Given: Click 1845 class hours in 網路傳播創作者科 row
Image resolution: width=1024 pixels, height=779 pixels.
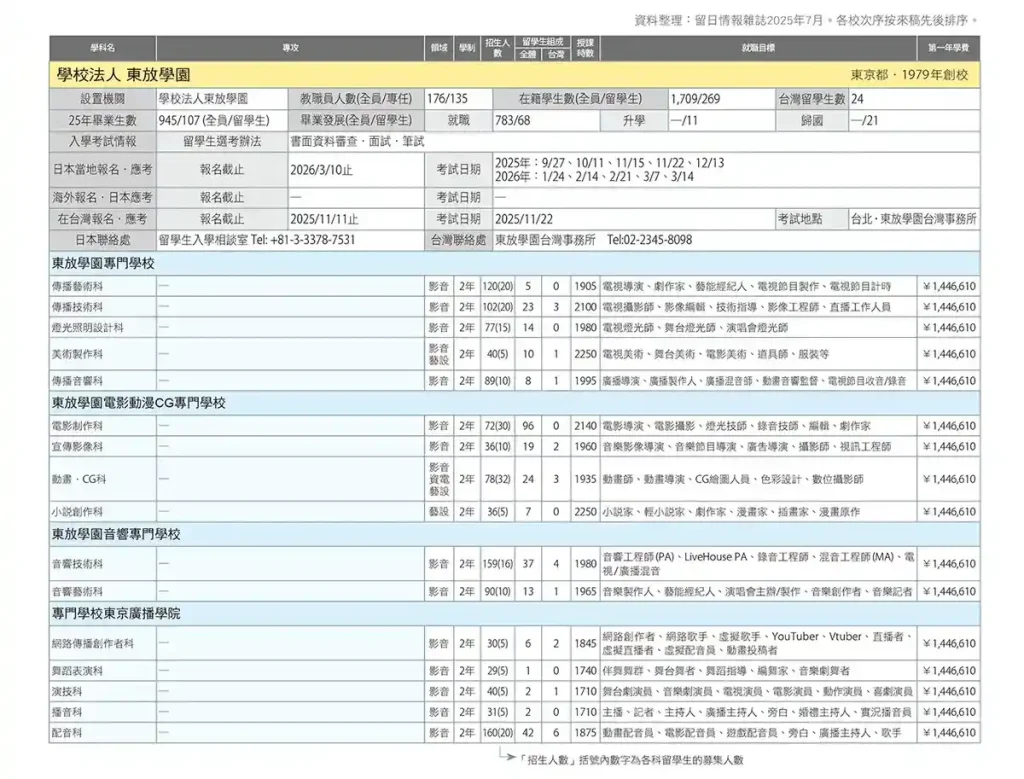Looking at the screenshot, I should 586,644.
